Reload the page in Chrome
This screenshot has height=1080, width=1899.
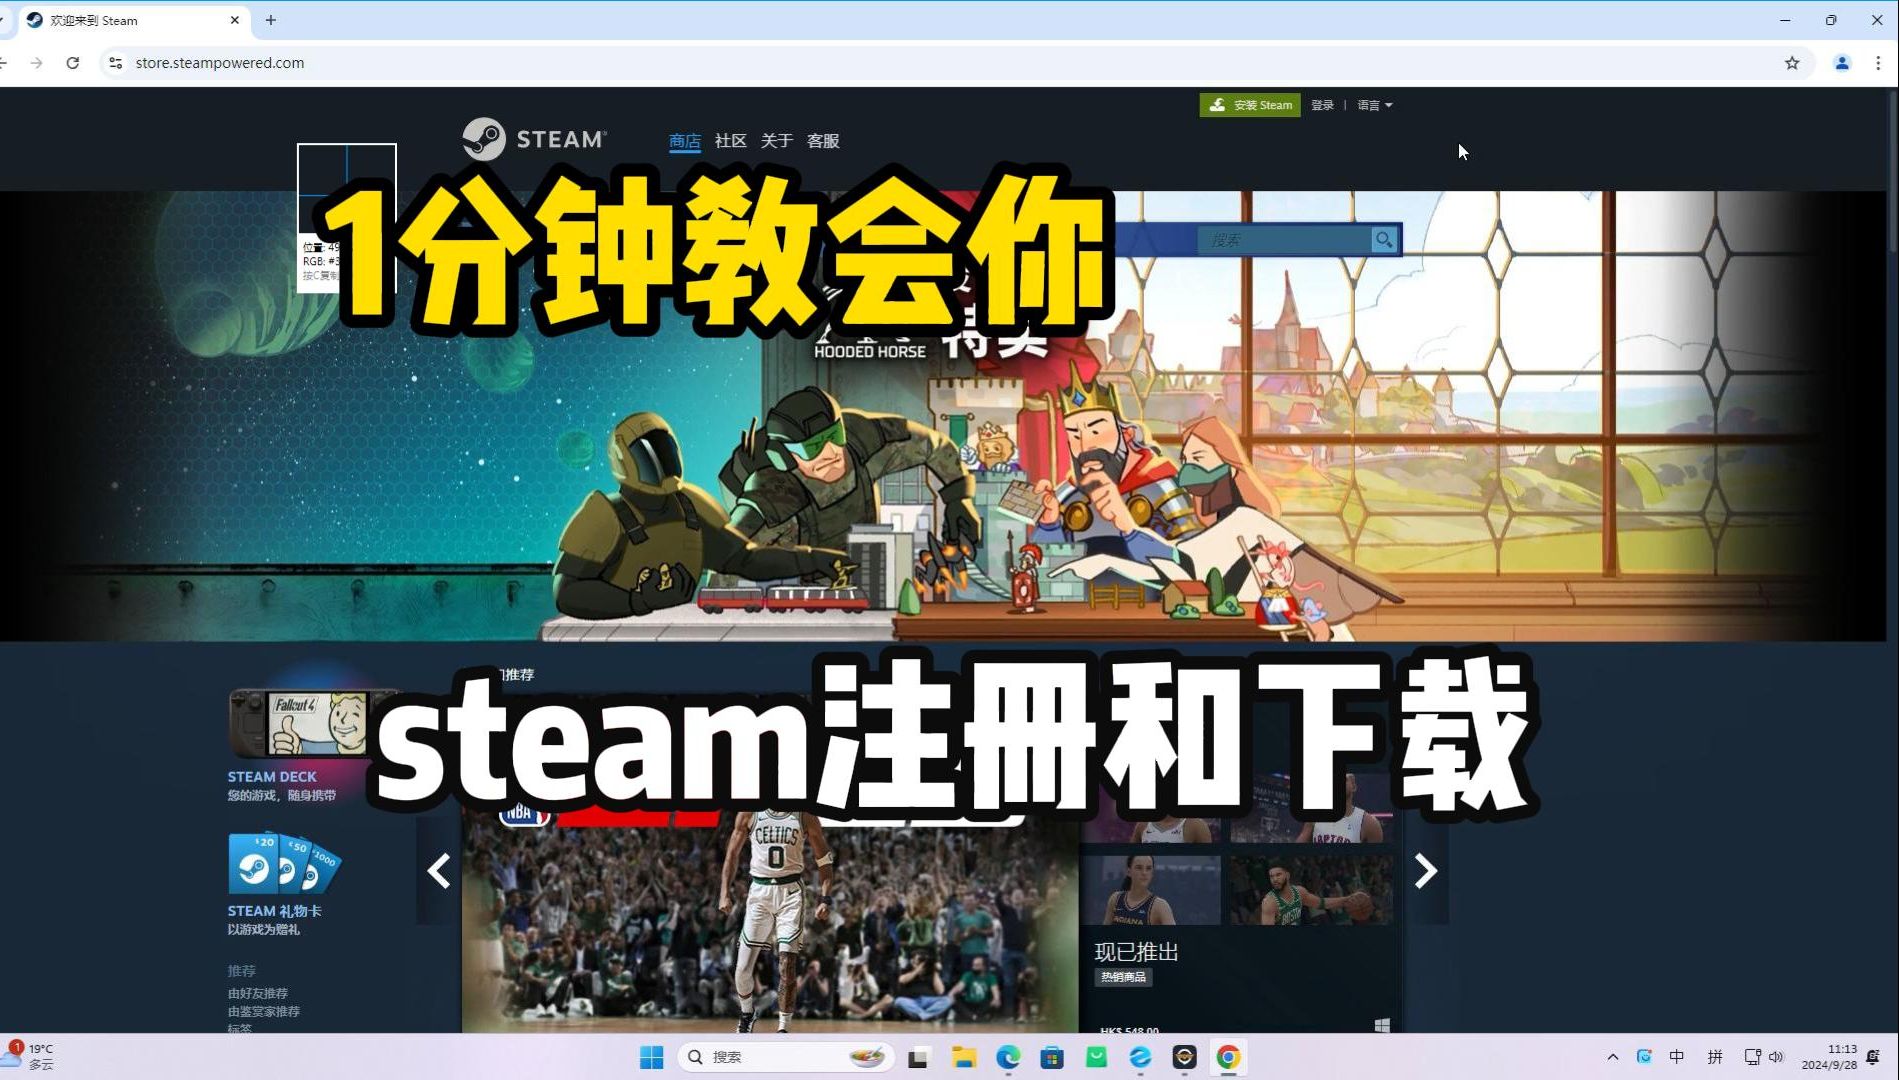point(73,63)
